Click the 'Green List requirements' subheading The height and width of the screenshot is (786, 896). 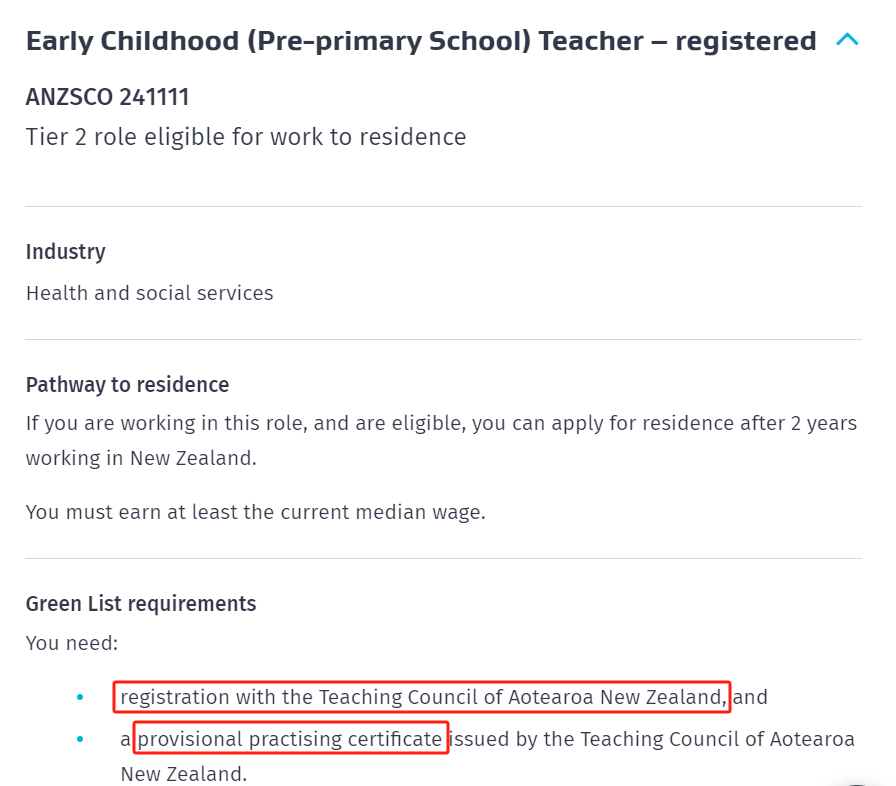coord(141,604)
